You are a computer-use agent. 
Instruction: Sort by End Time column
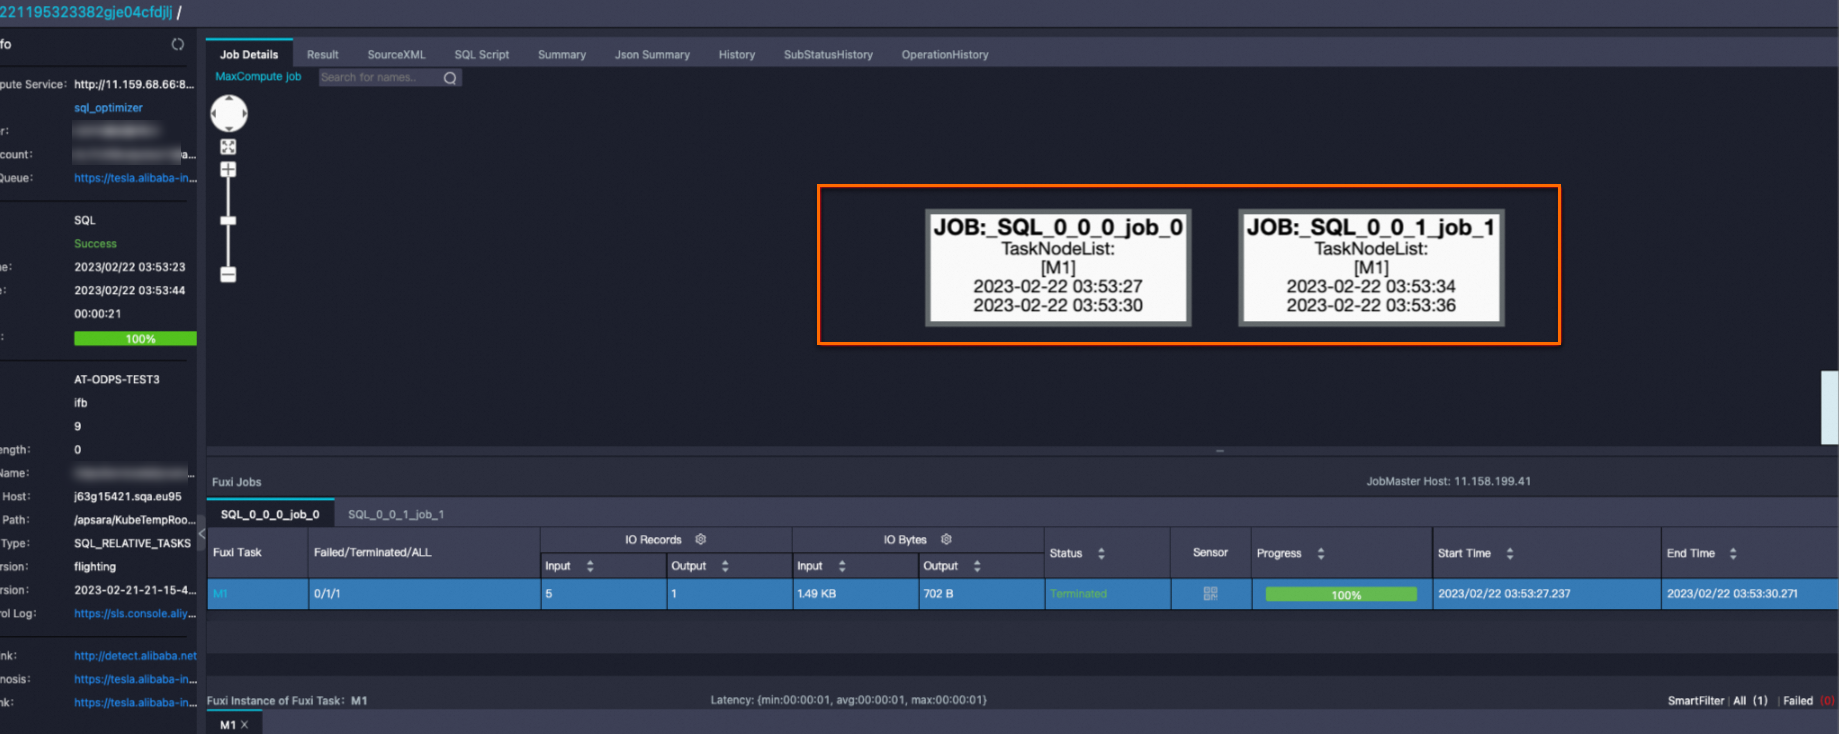[1732, 553]
